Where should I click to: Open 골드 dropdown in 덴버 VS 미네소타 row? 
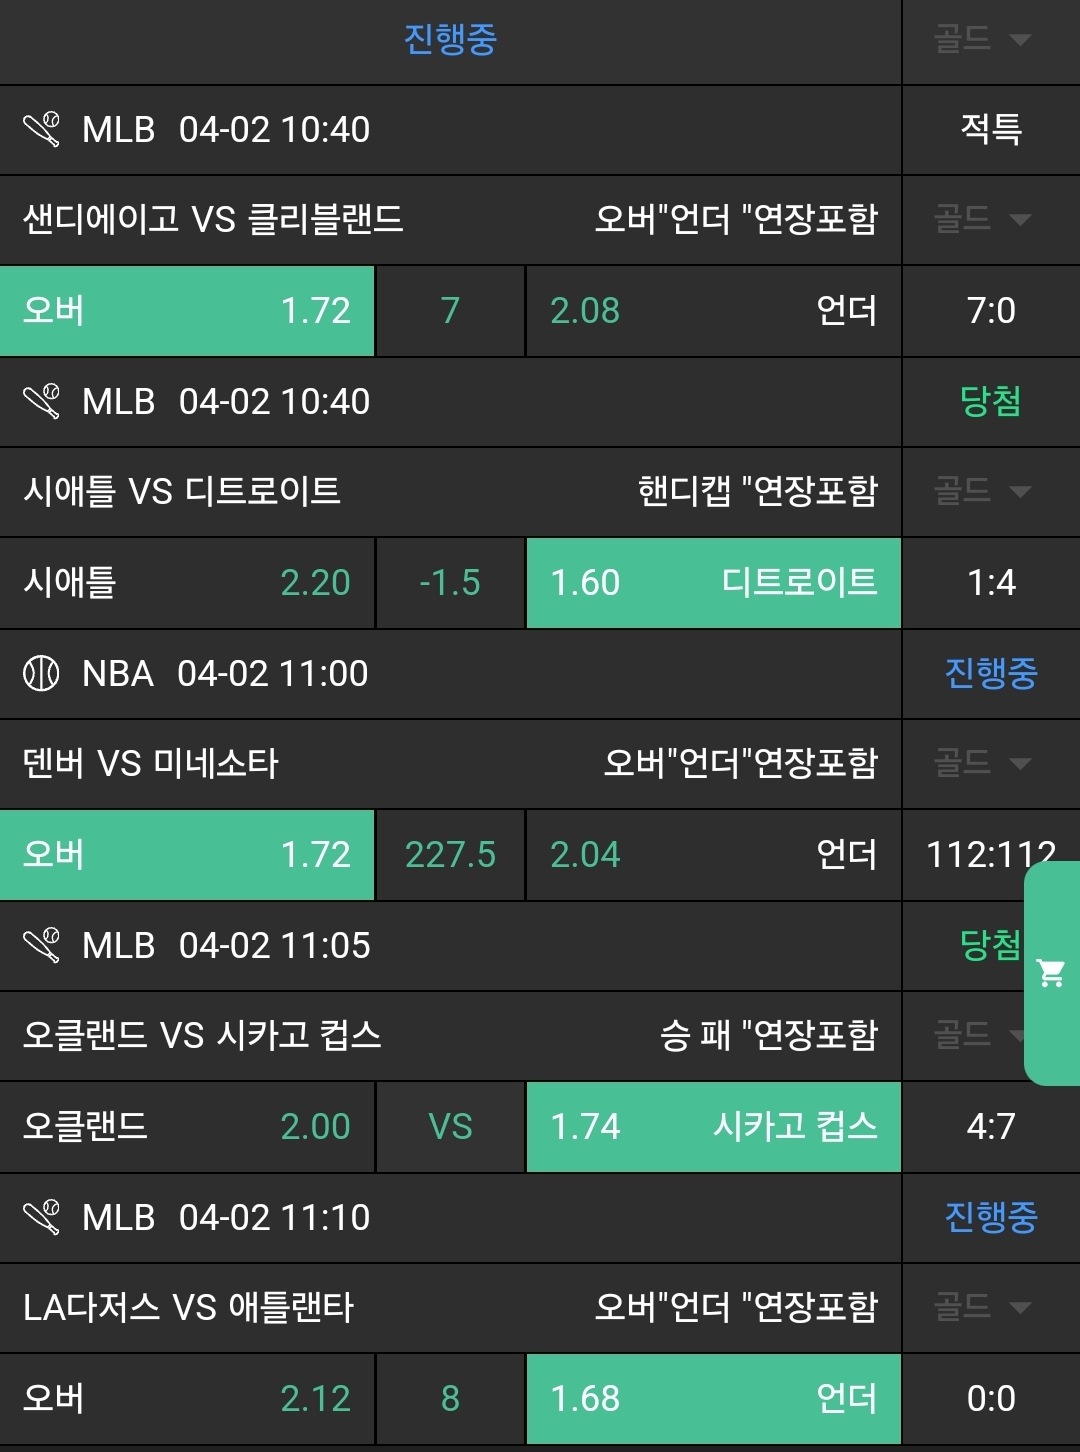coord(982,763)
